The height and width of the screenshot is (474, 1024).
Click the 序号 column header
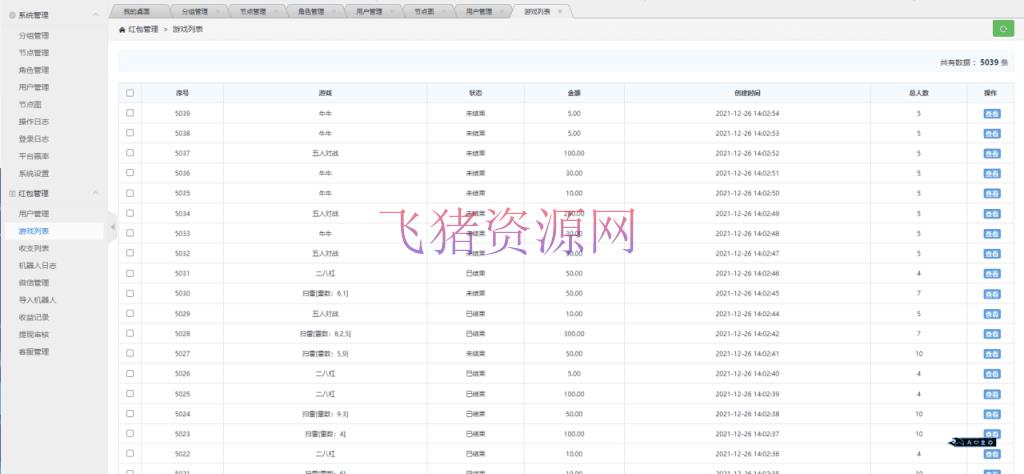coord(182,93)
